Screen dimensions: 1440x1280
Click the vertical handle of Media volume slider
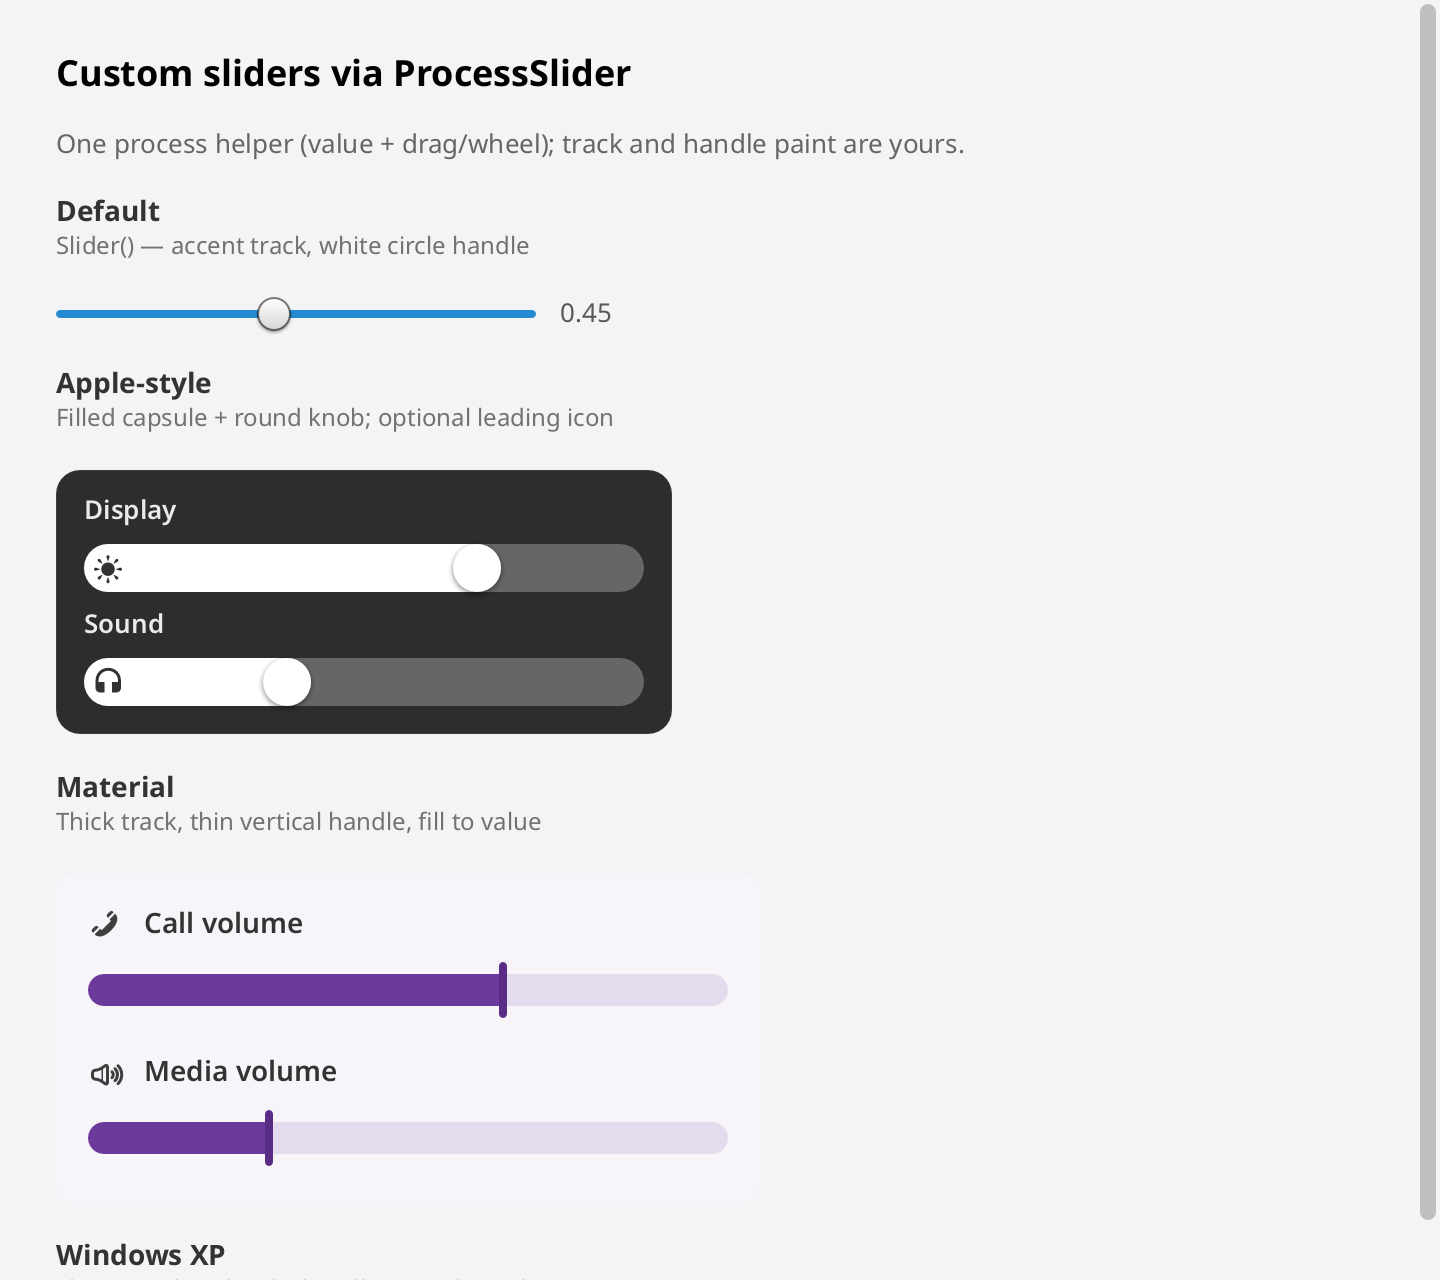(269, 1138)
